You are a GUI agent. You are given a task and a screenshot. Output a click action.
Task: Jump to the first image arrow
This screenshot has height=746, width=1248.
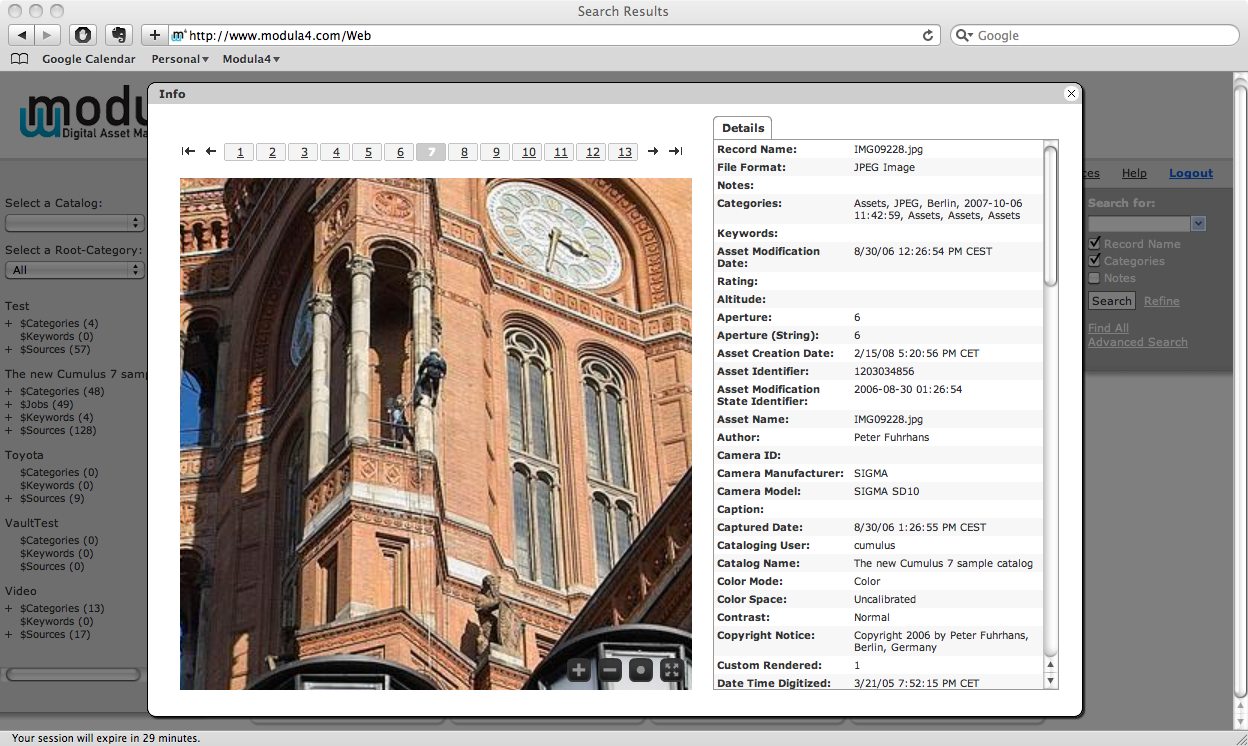[x=188, y=152]
